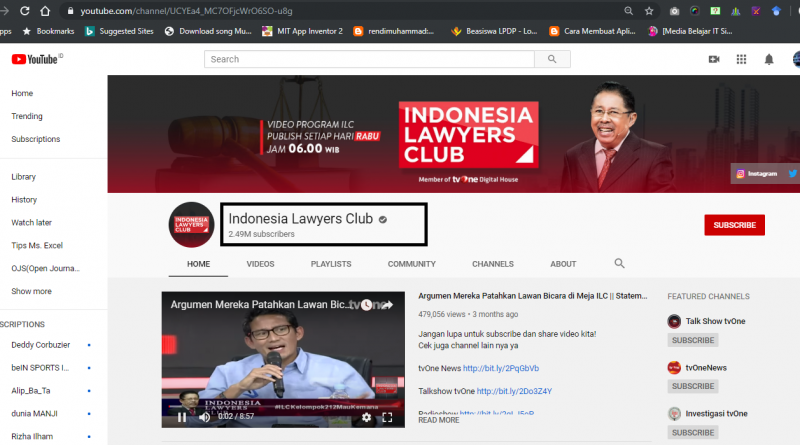Open the Tips Ms. Excel playlist
Image resolution: width=800 pixels, height=445 pixels.
click(x=37, y=245)
